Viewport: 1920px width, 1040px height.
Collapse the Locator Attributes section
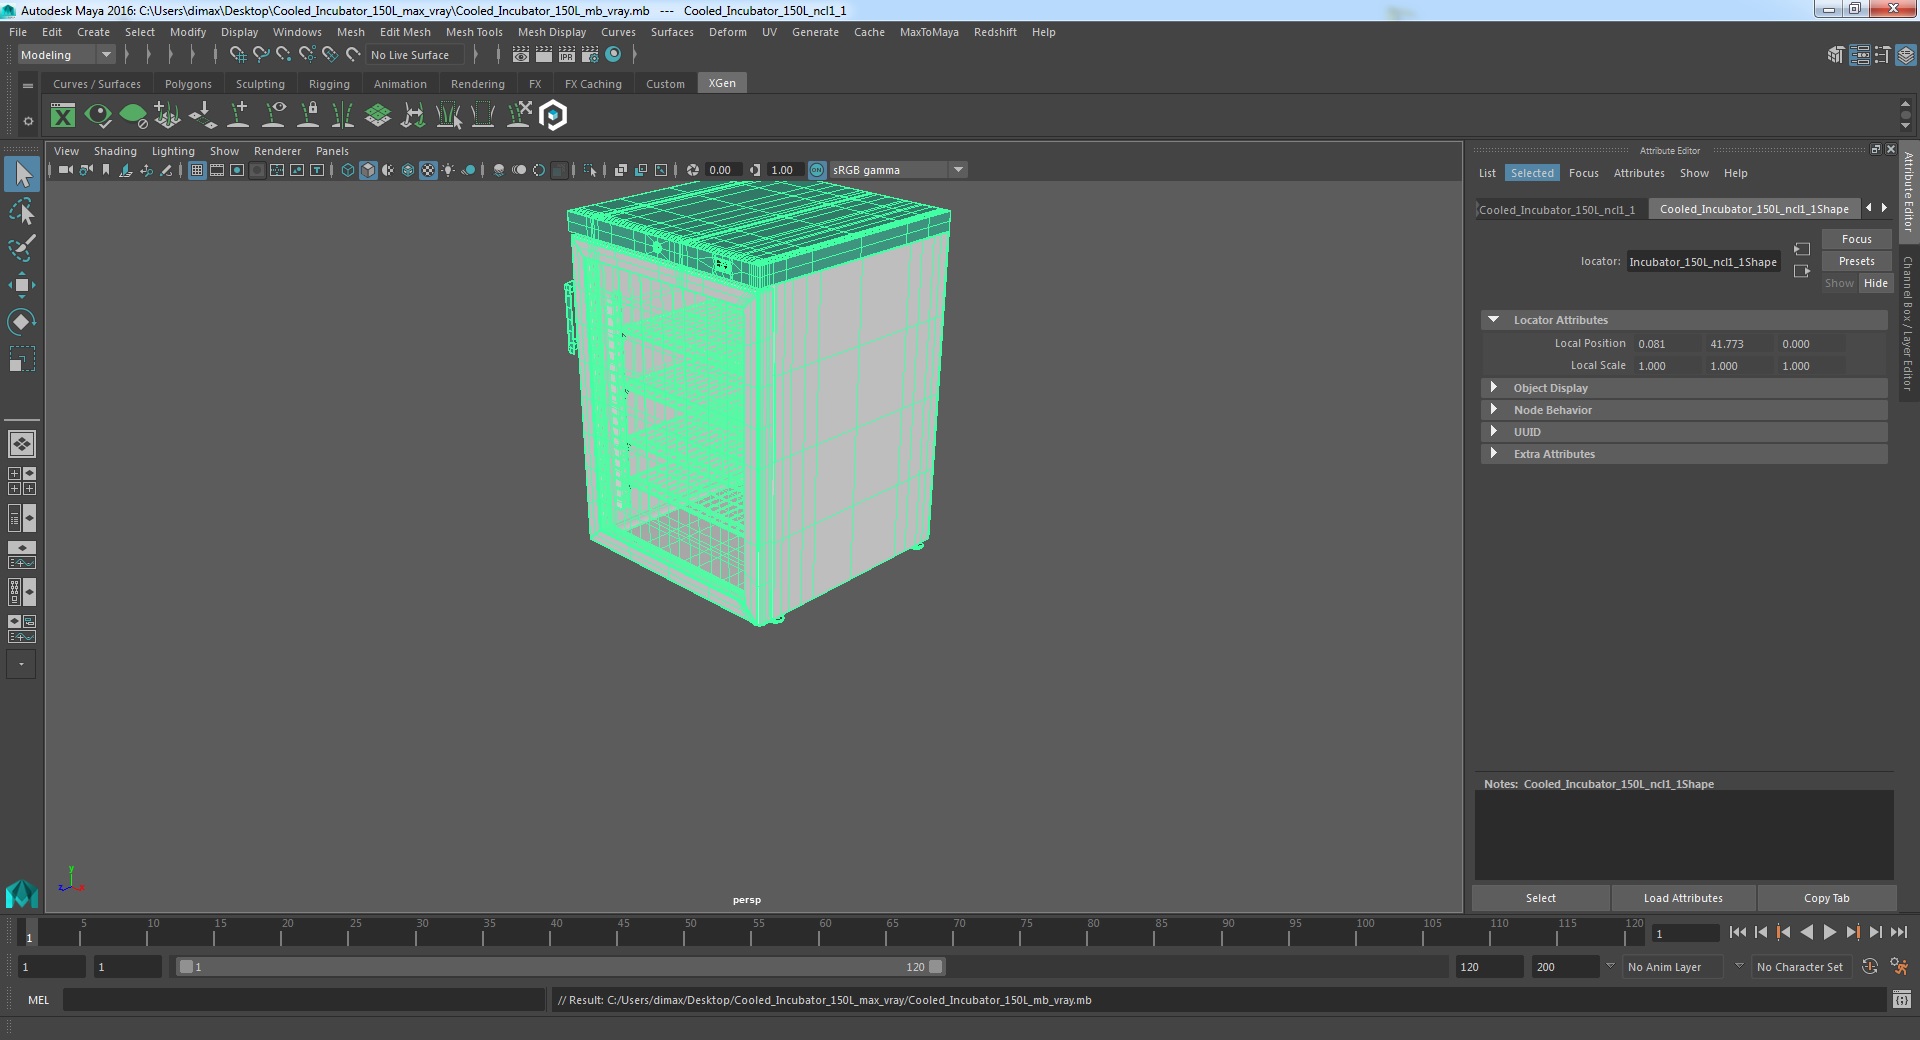tap(1493, 320)
